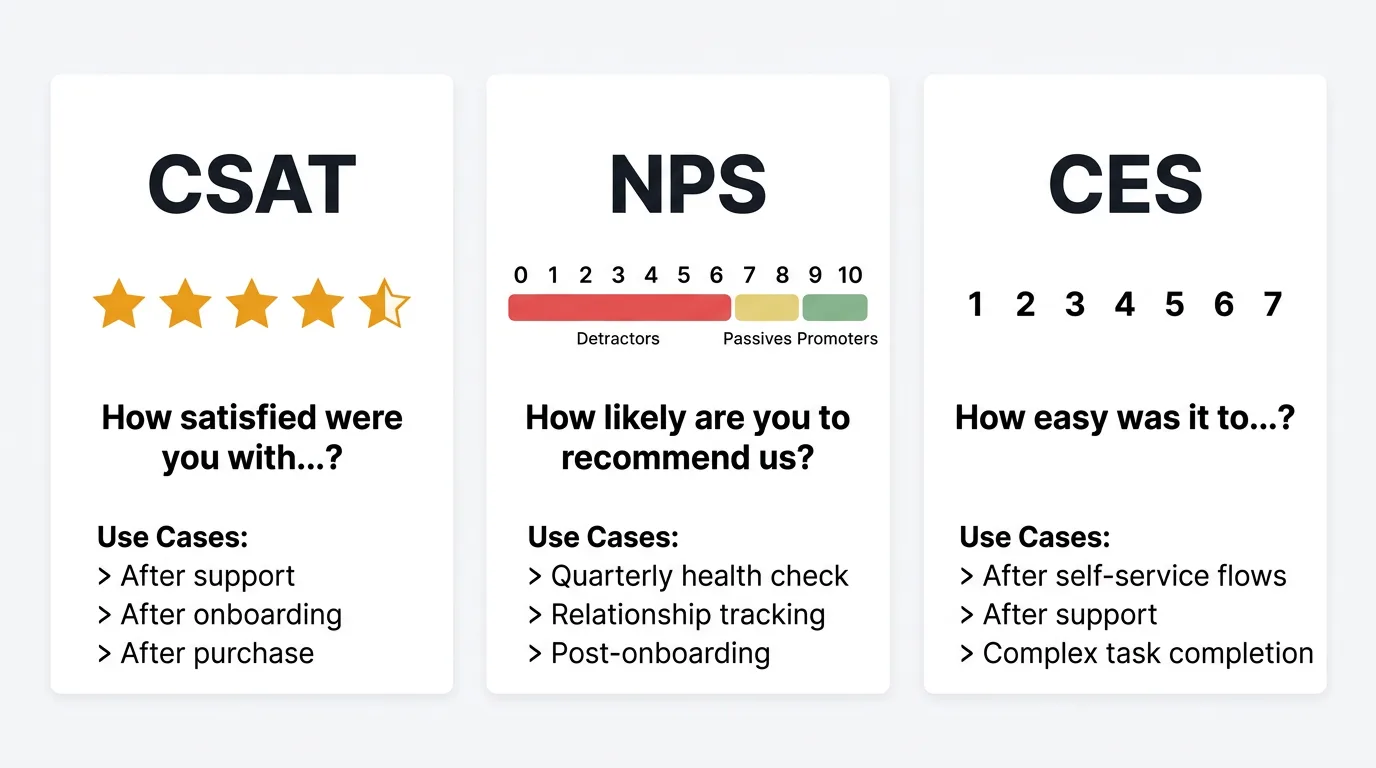Select number 7 on CES scale

pos(1272,304)
